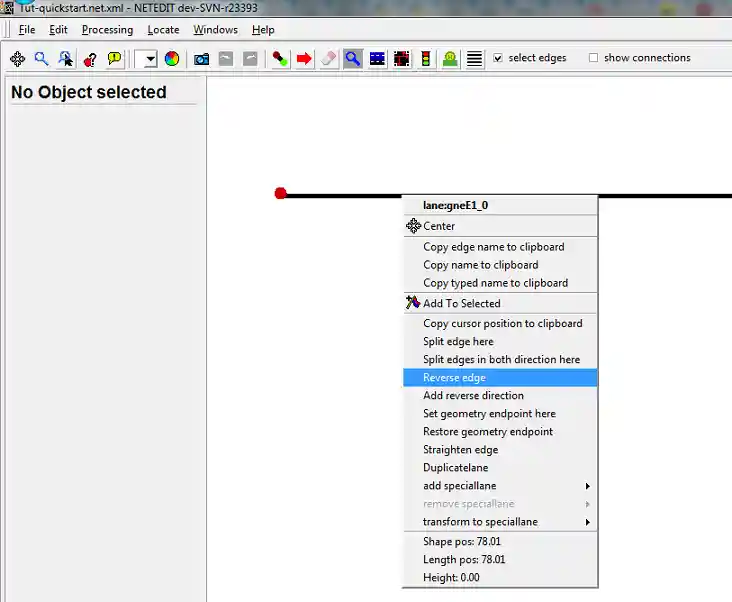Click the Add To Selected flag icon
This screenshot has width=732, height=602.
(x=413, y=302)
